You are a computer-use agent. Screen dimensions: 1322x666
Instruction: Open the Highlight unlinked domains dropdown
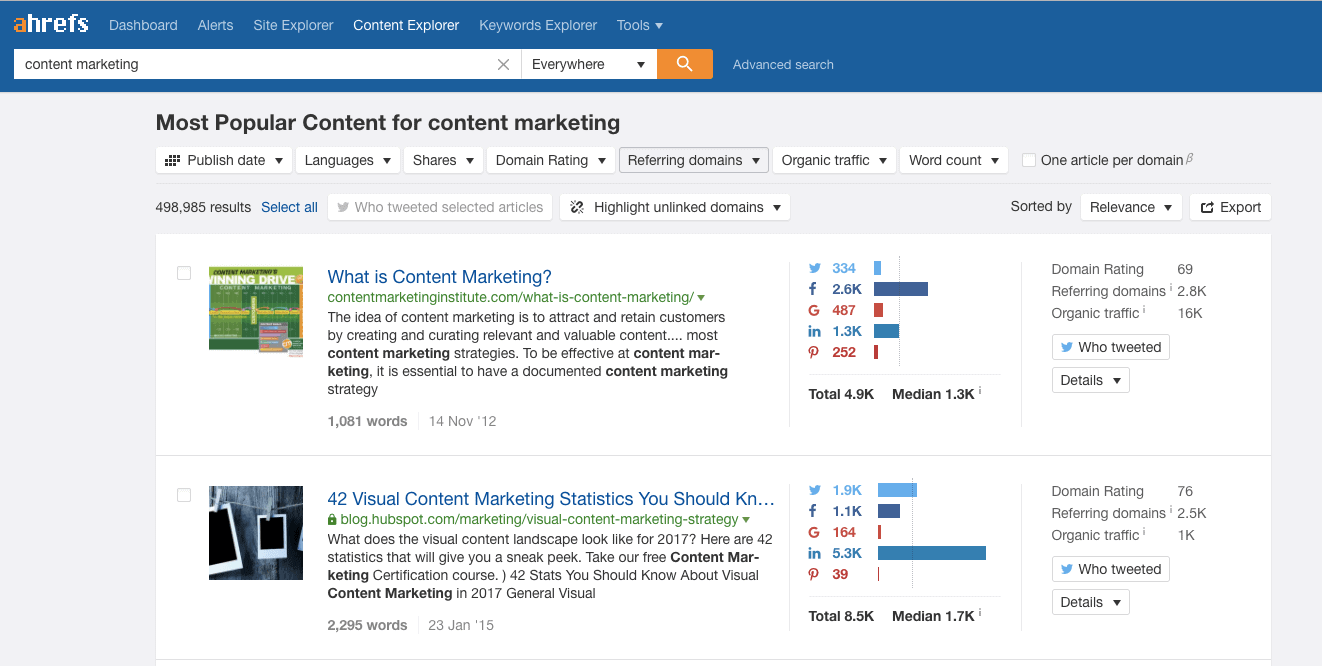(x=675, y=207)
